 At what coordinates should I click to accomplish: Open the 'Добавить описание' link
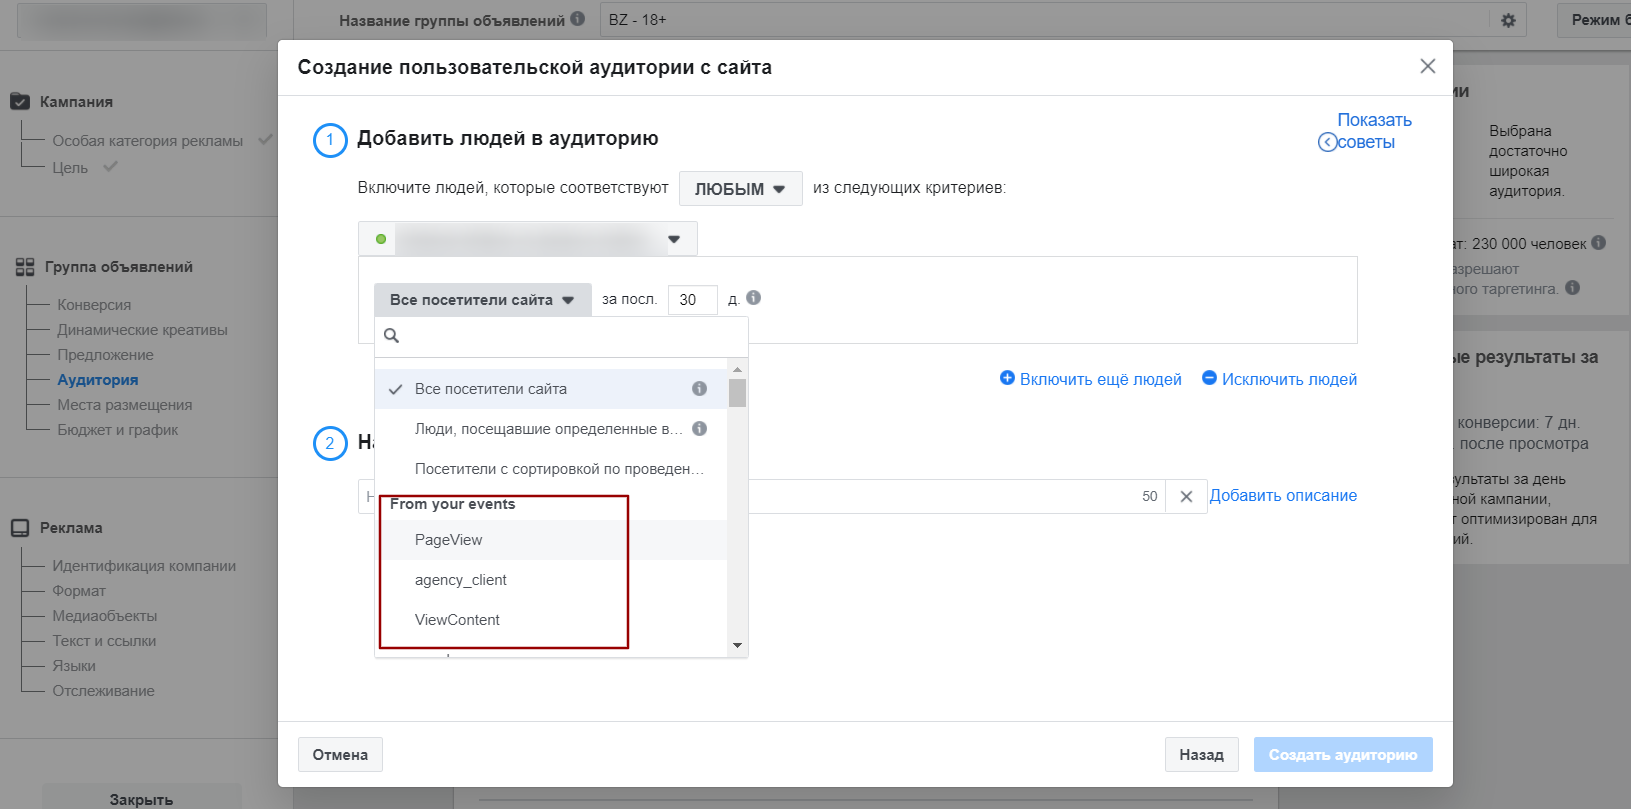(x=1283, y=496)
